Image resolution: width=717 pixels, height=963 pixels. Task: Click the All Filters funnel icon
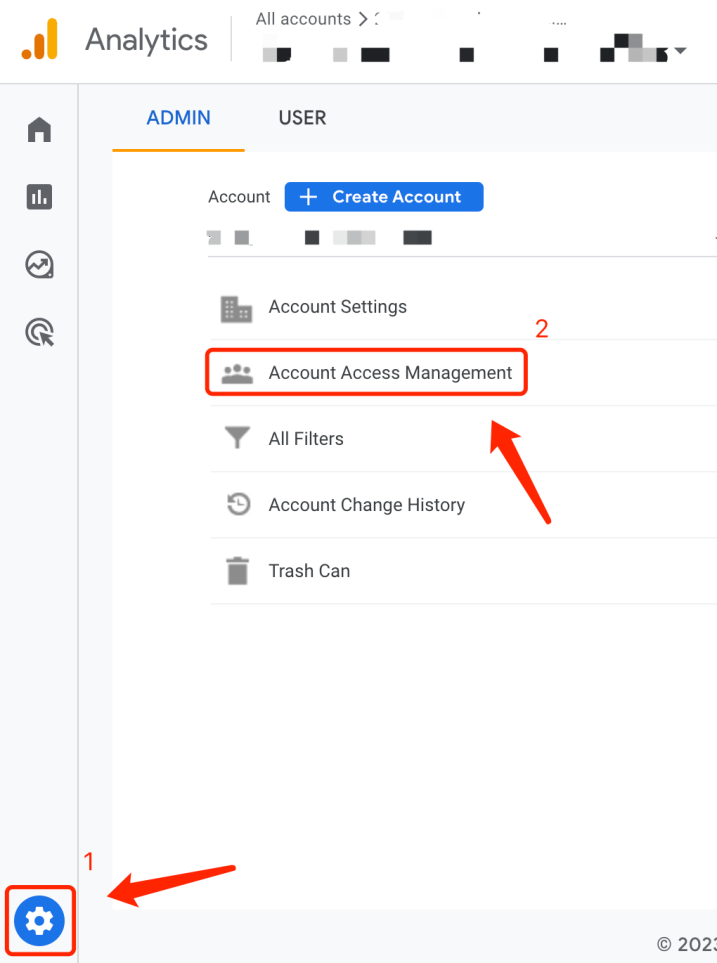tap(237, 438)
